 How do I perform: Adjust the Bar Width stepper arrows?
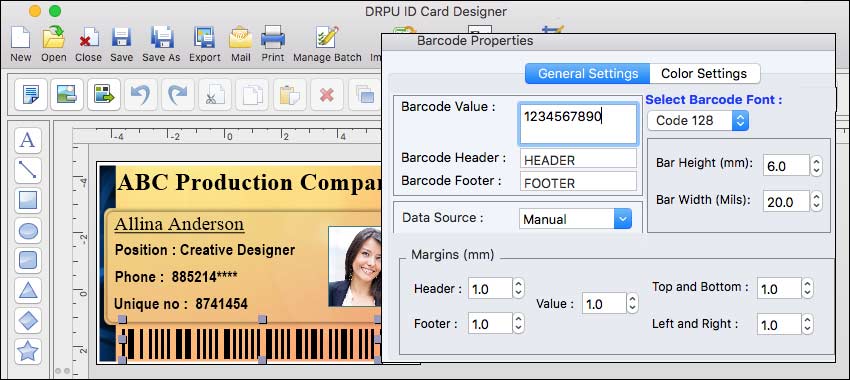(816, 202)
